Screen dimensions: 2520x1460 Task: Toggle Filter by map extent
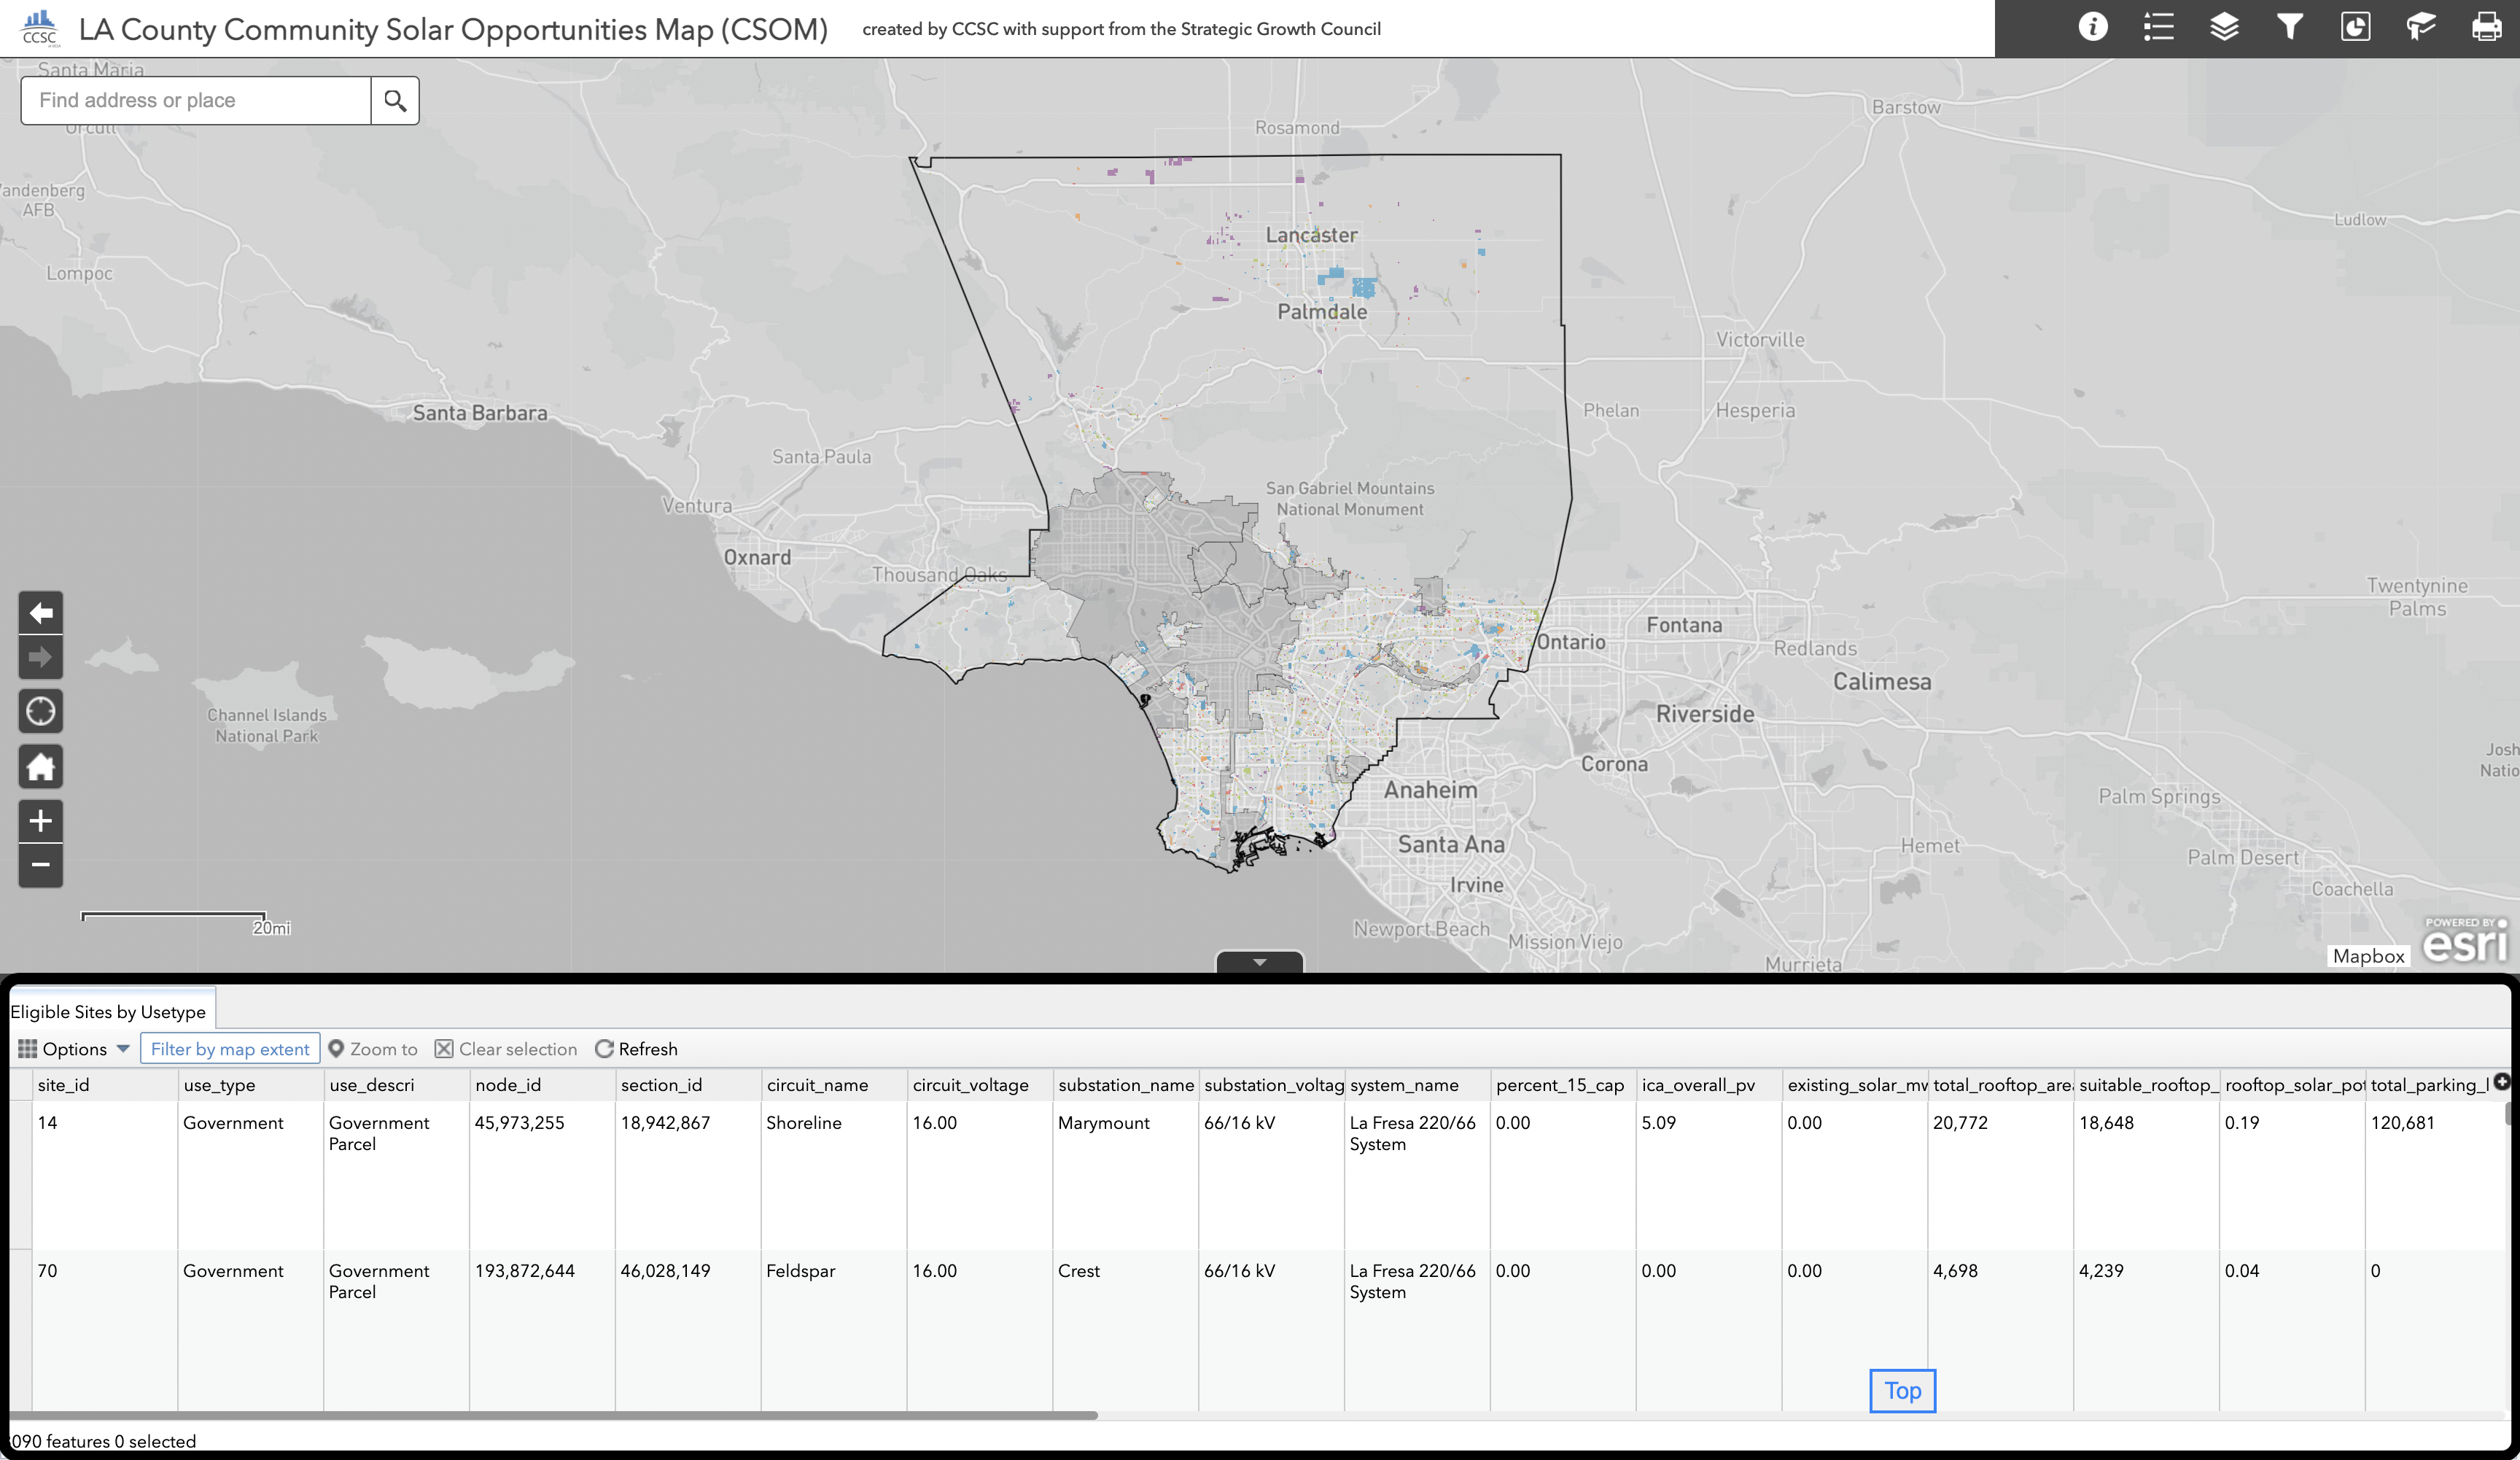[230, 1049]
